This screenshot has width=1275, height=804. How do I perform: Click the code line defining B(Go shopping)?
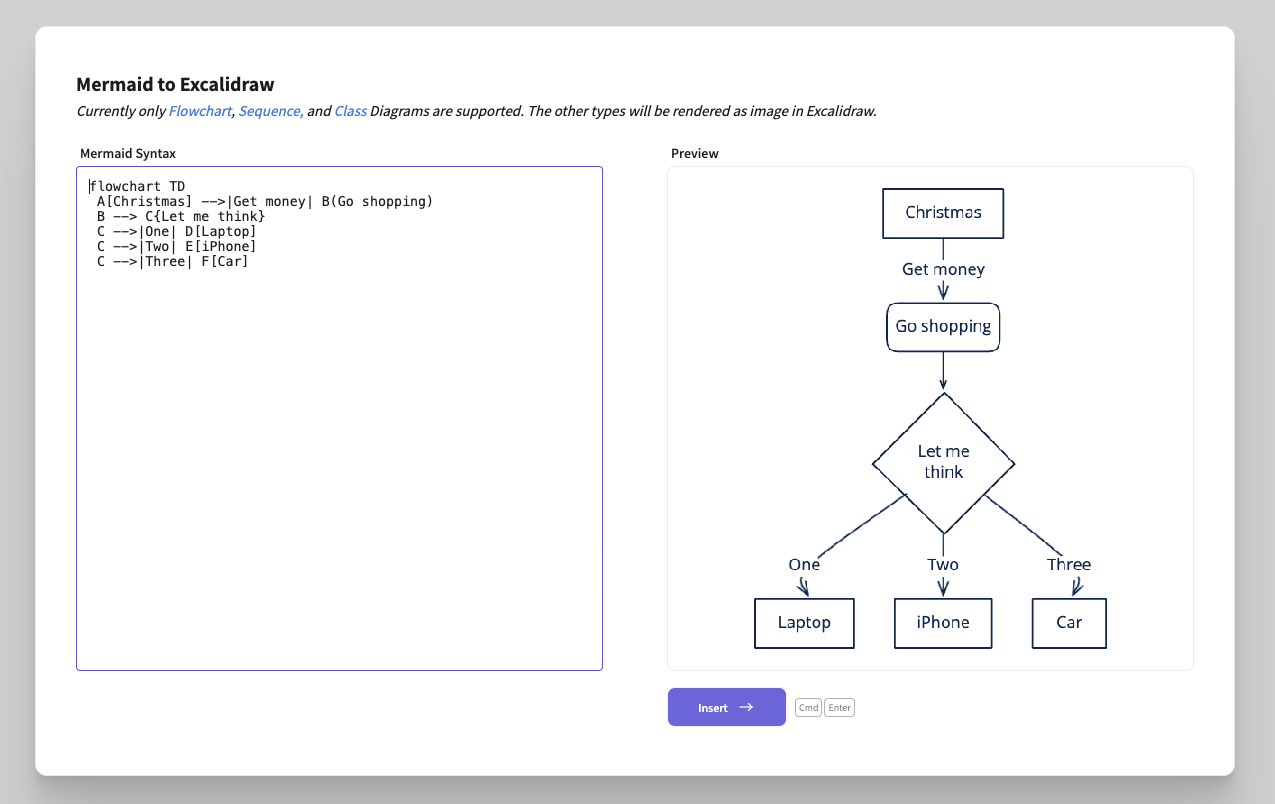pyautogui.click(x=265, y=201)
